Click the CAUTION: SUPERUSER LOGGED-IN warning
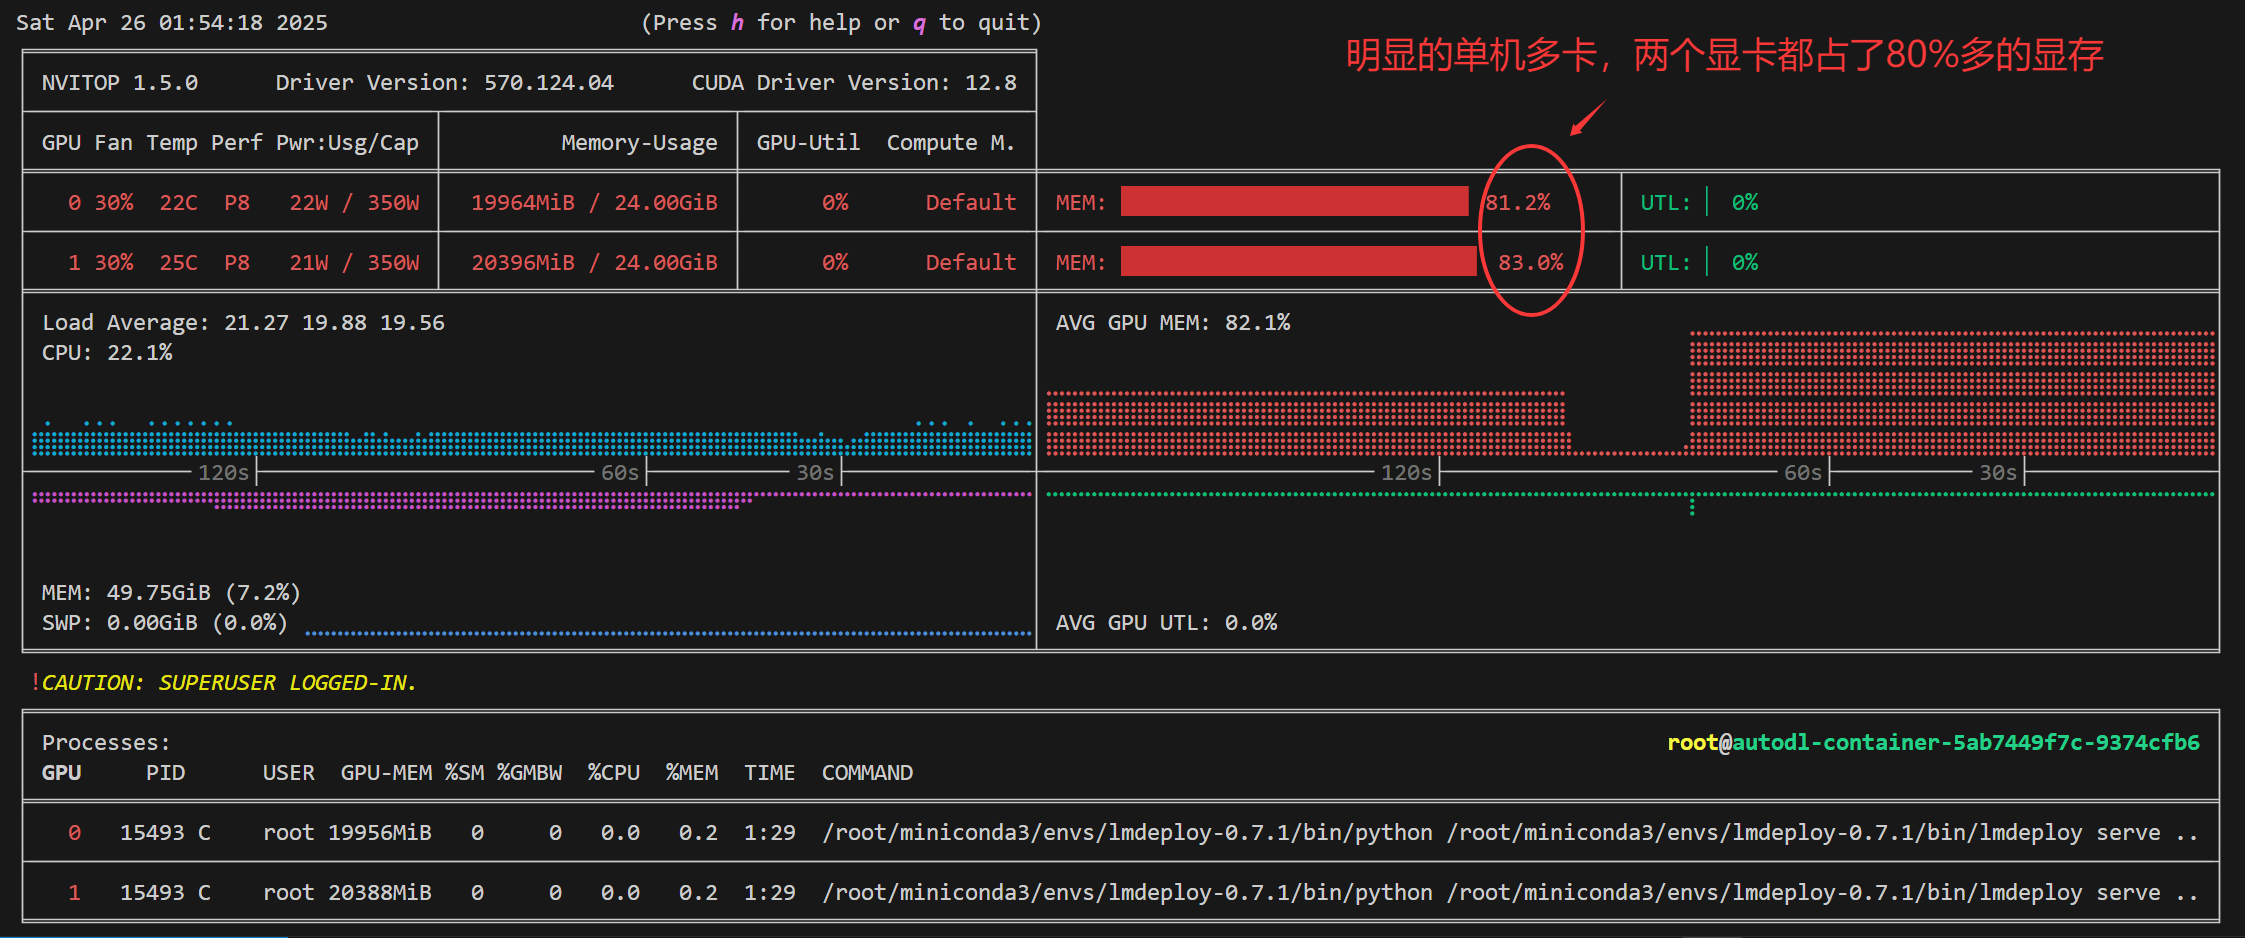This screenshot has height=938, width=2245. [x=228, y=682]
